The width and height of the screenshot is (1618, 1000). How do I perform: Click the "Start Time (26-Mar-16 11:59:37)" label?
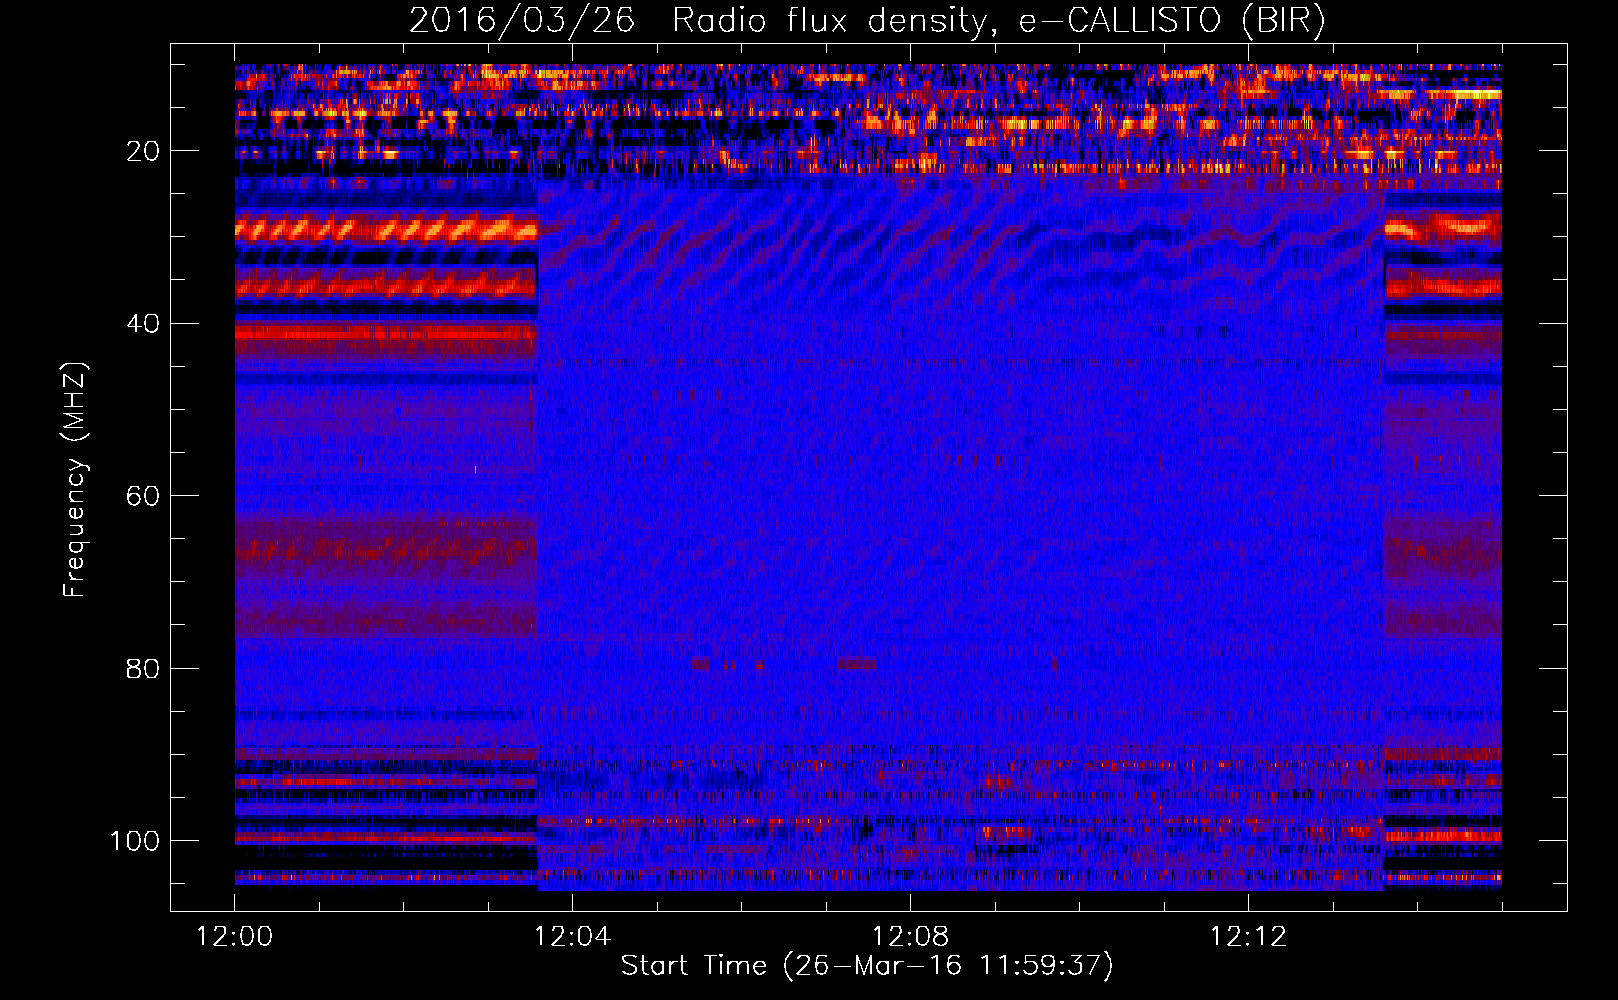point(866,965)
